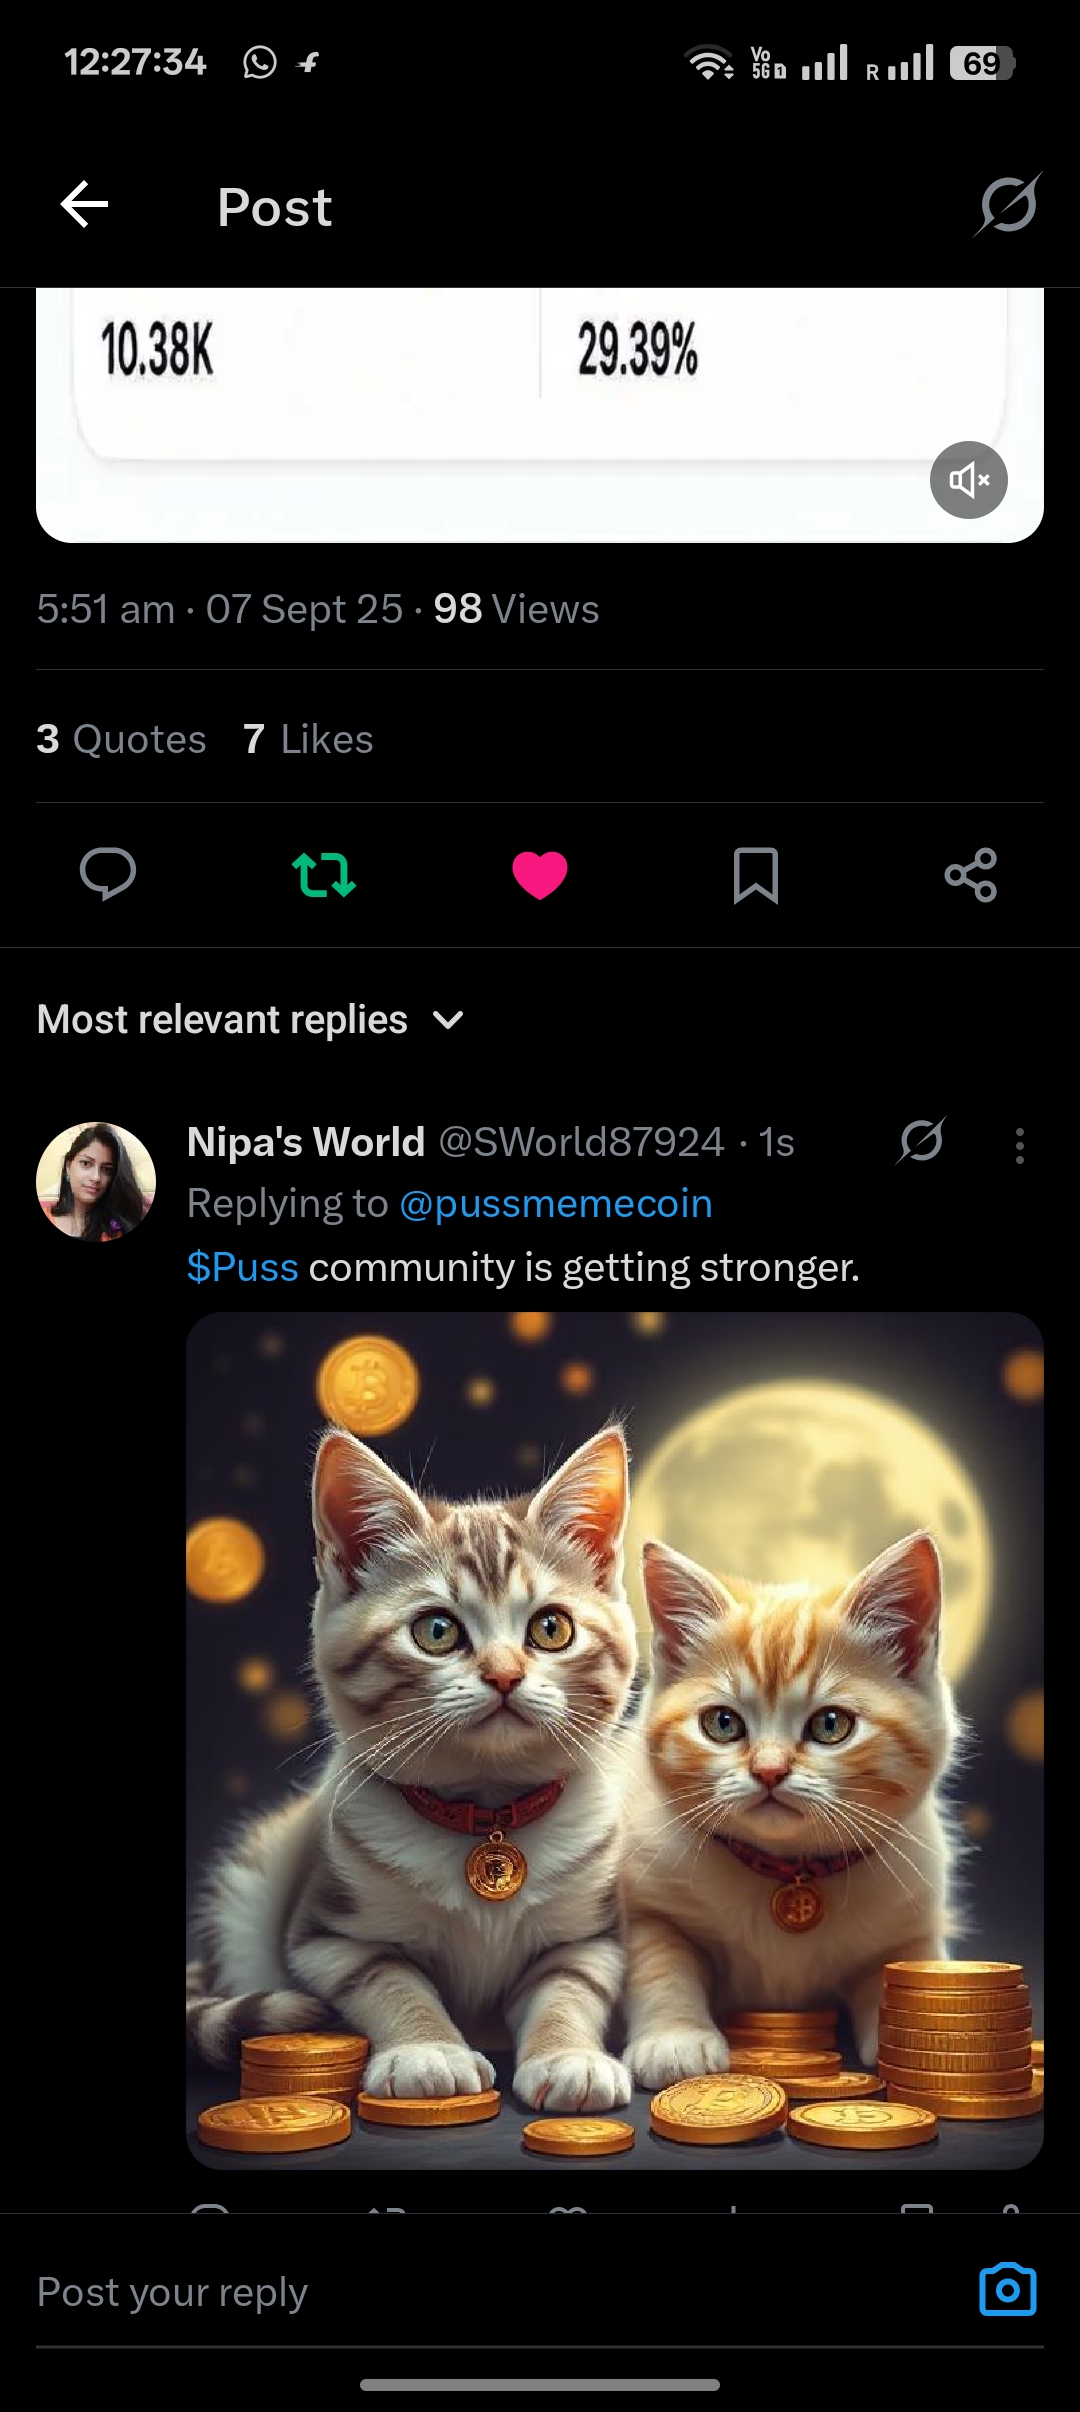Tap the Nipa's World display name

306,1142
